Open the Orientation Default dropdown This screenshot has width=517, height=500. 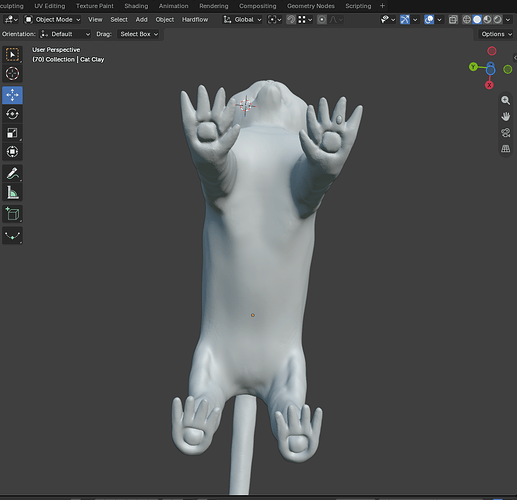(x=65, y=34)
